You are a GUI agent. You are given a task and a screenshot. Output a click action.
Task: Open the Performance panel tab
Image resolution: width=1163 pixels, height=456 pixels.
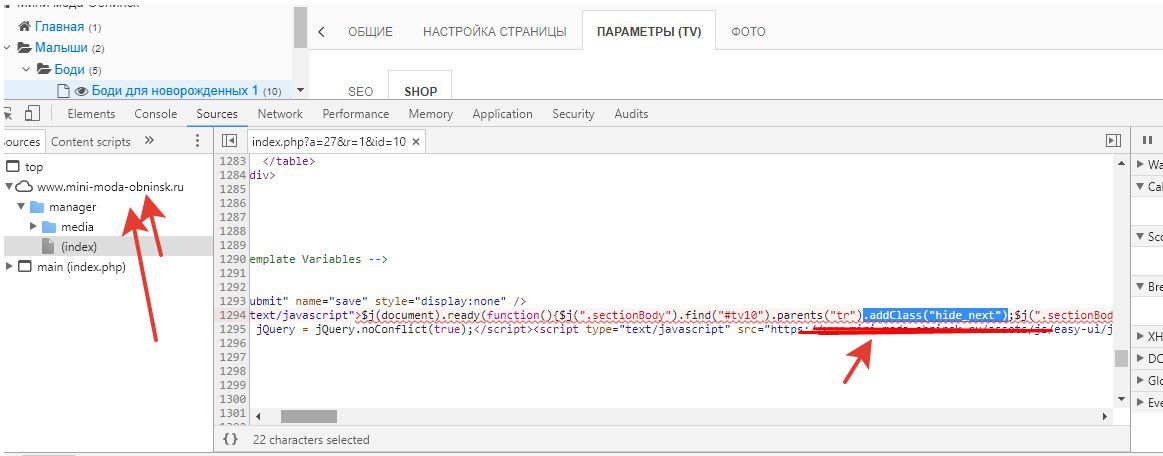(x=356, y=113)
